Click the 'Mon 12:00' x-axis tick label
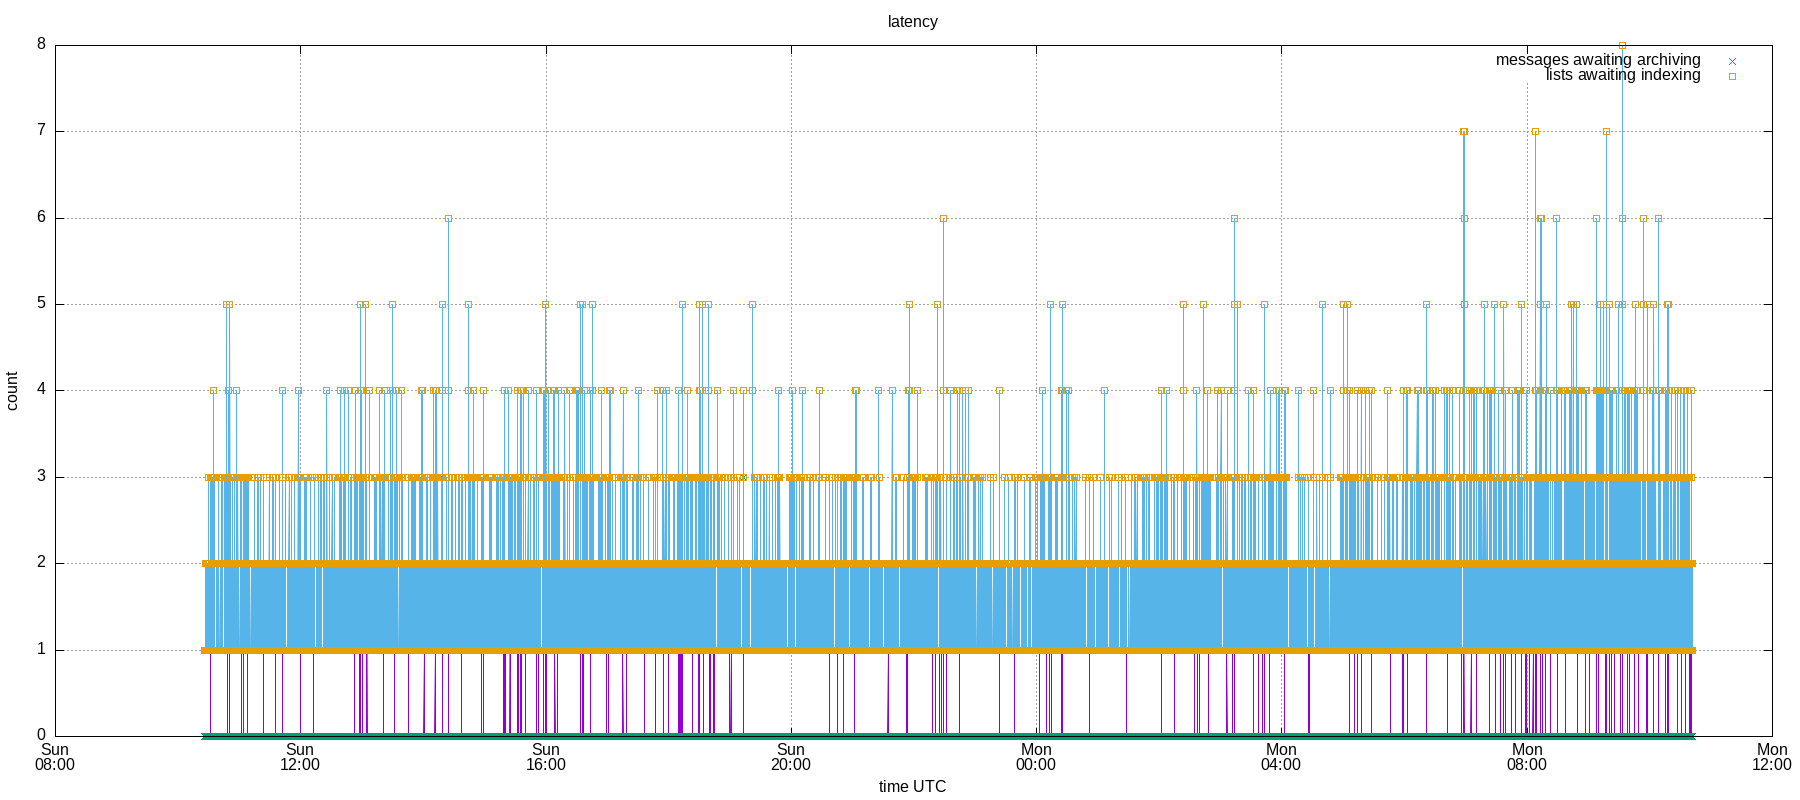This screenshot has height=800, width=1800. (x=1771, y=757)
